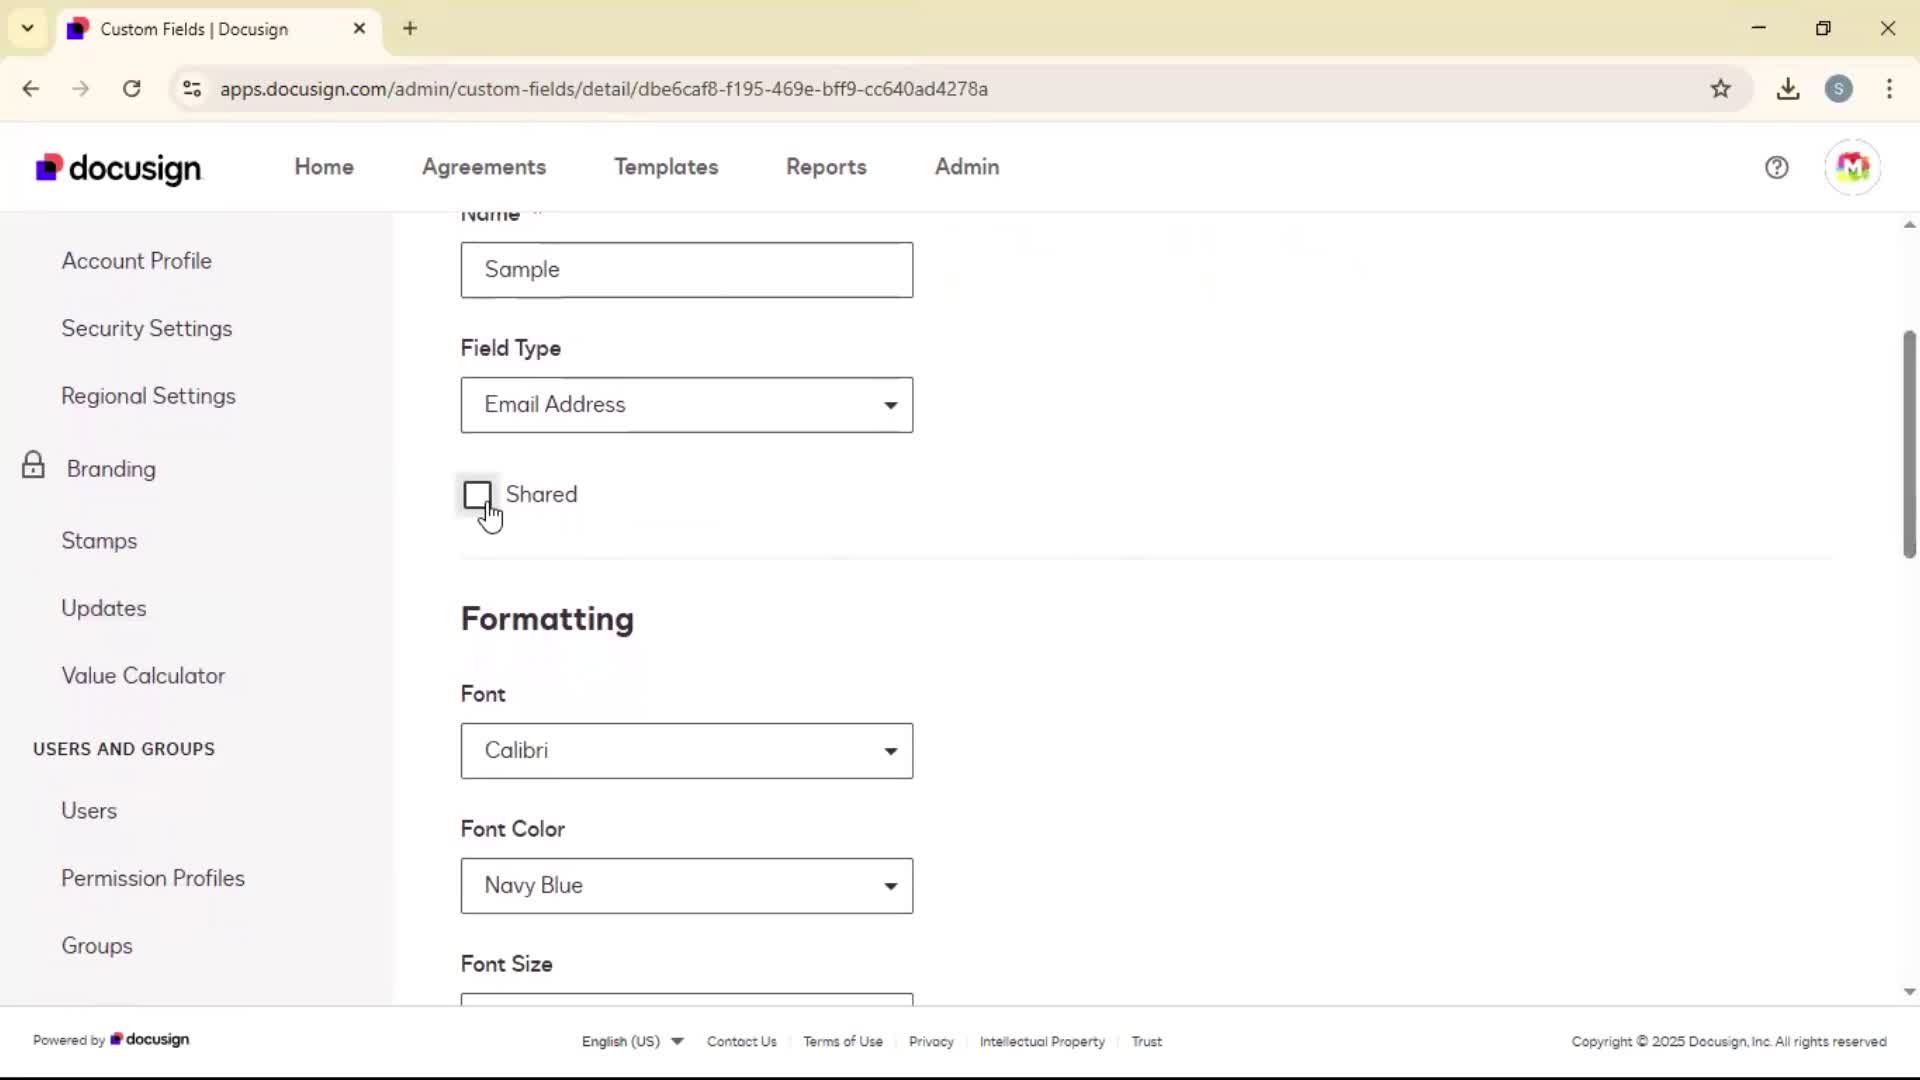This screenshot has width=1920, height=1080.
Task: Open Terms of Use footer link
Action: pyautogui.click(x=843, y=1041)
